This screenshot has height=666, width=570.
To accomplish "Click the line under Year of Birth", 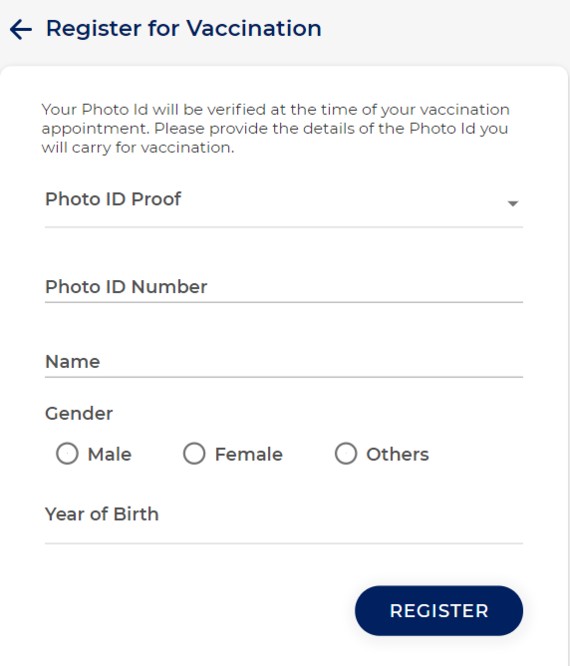I will (284, 543).
